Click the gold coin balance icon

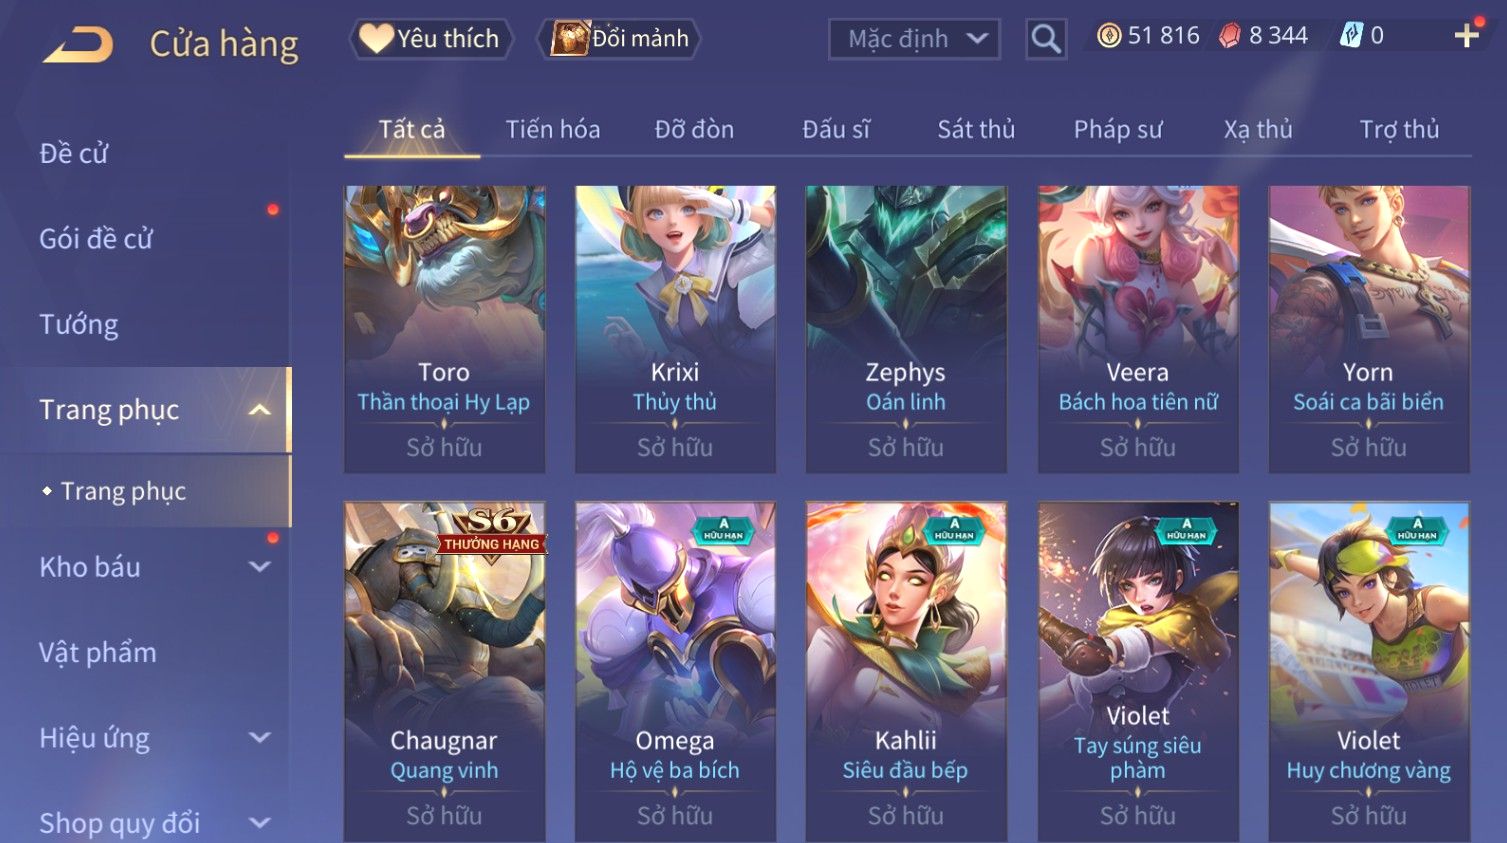(x=1108, y=36)
